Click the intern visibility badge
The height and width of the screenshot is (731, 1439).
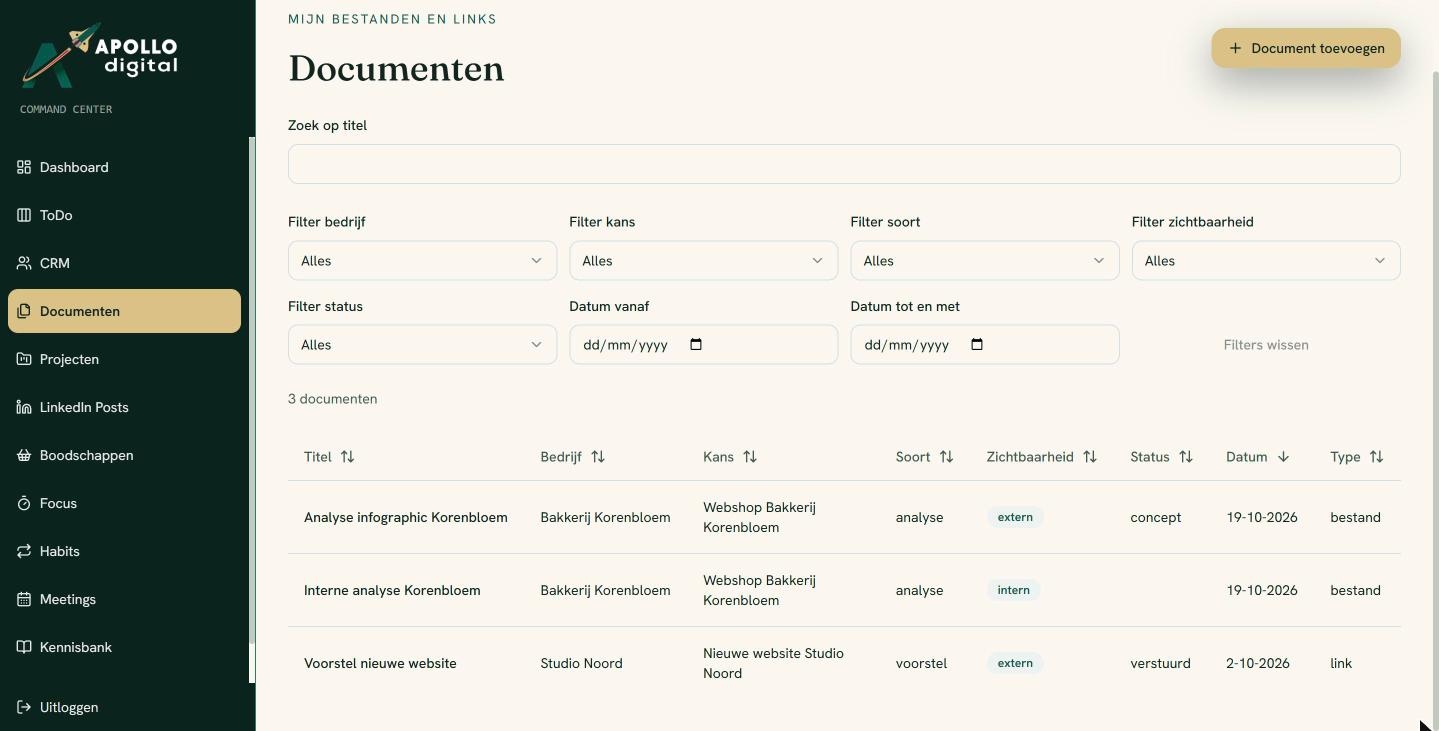click(1014, 590)
